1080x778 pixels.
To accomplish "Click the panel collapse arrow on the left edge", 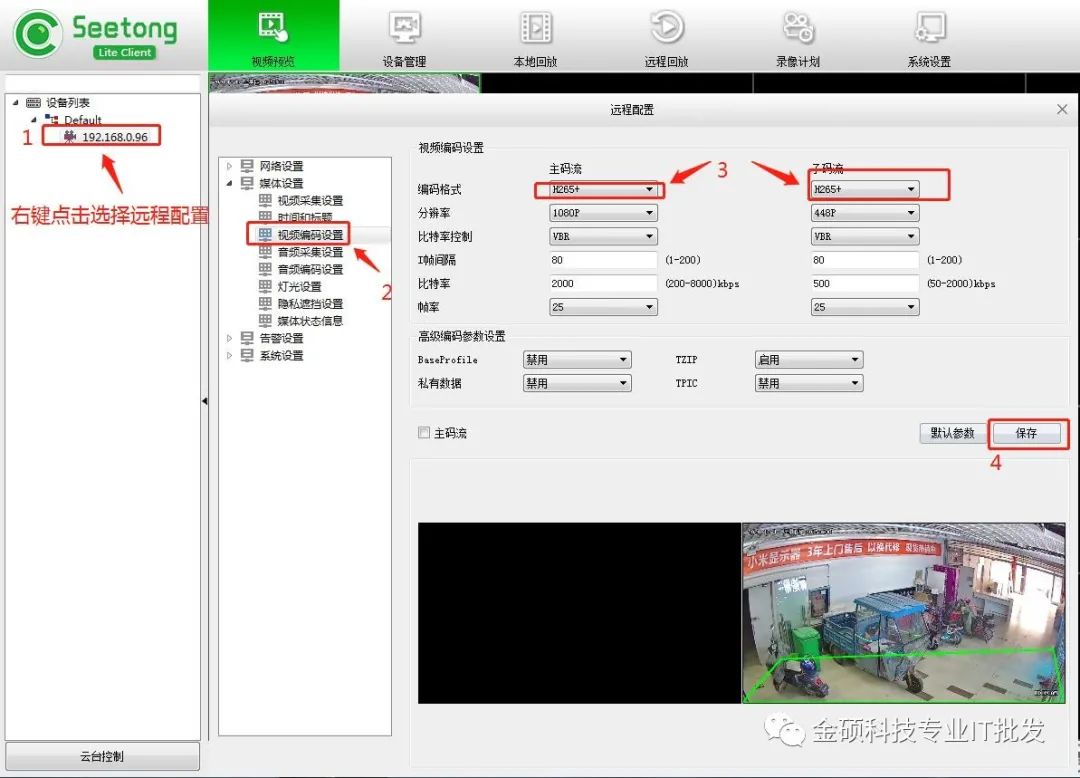I will [x=204, y=400].
